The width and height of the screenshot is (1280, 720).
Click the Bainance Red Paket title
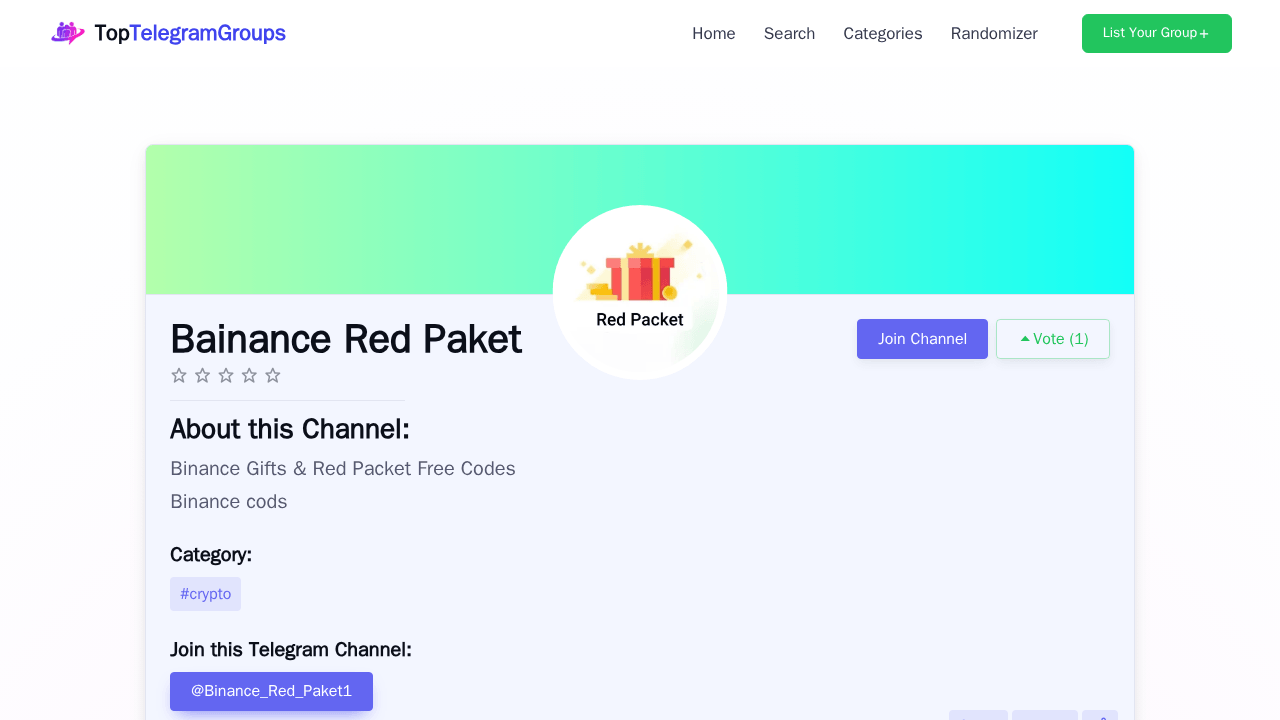pos(346,339)
